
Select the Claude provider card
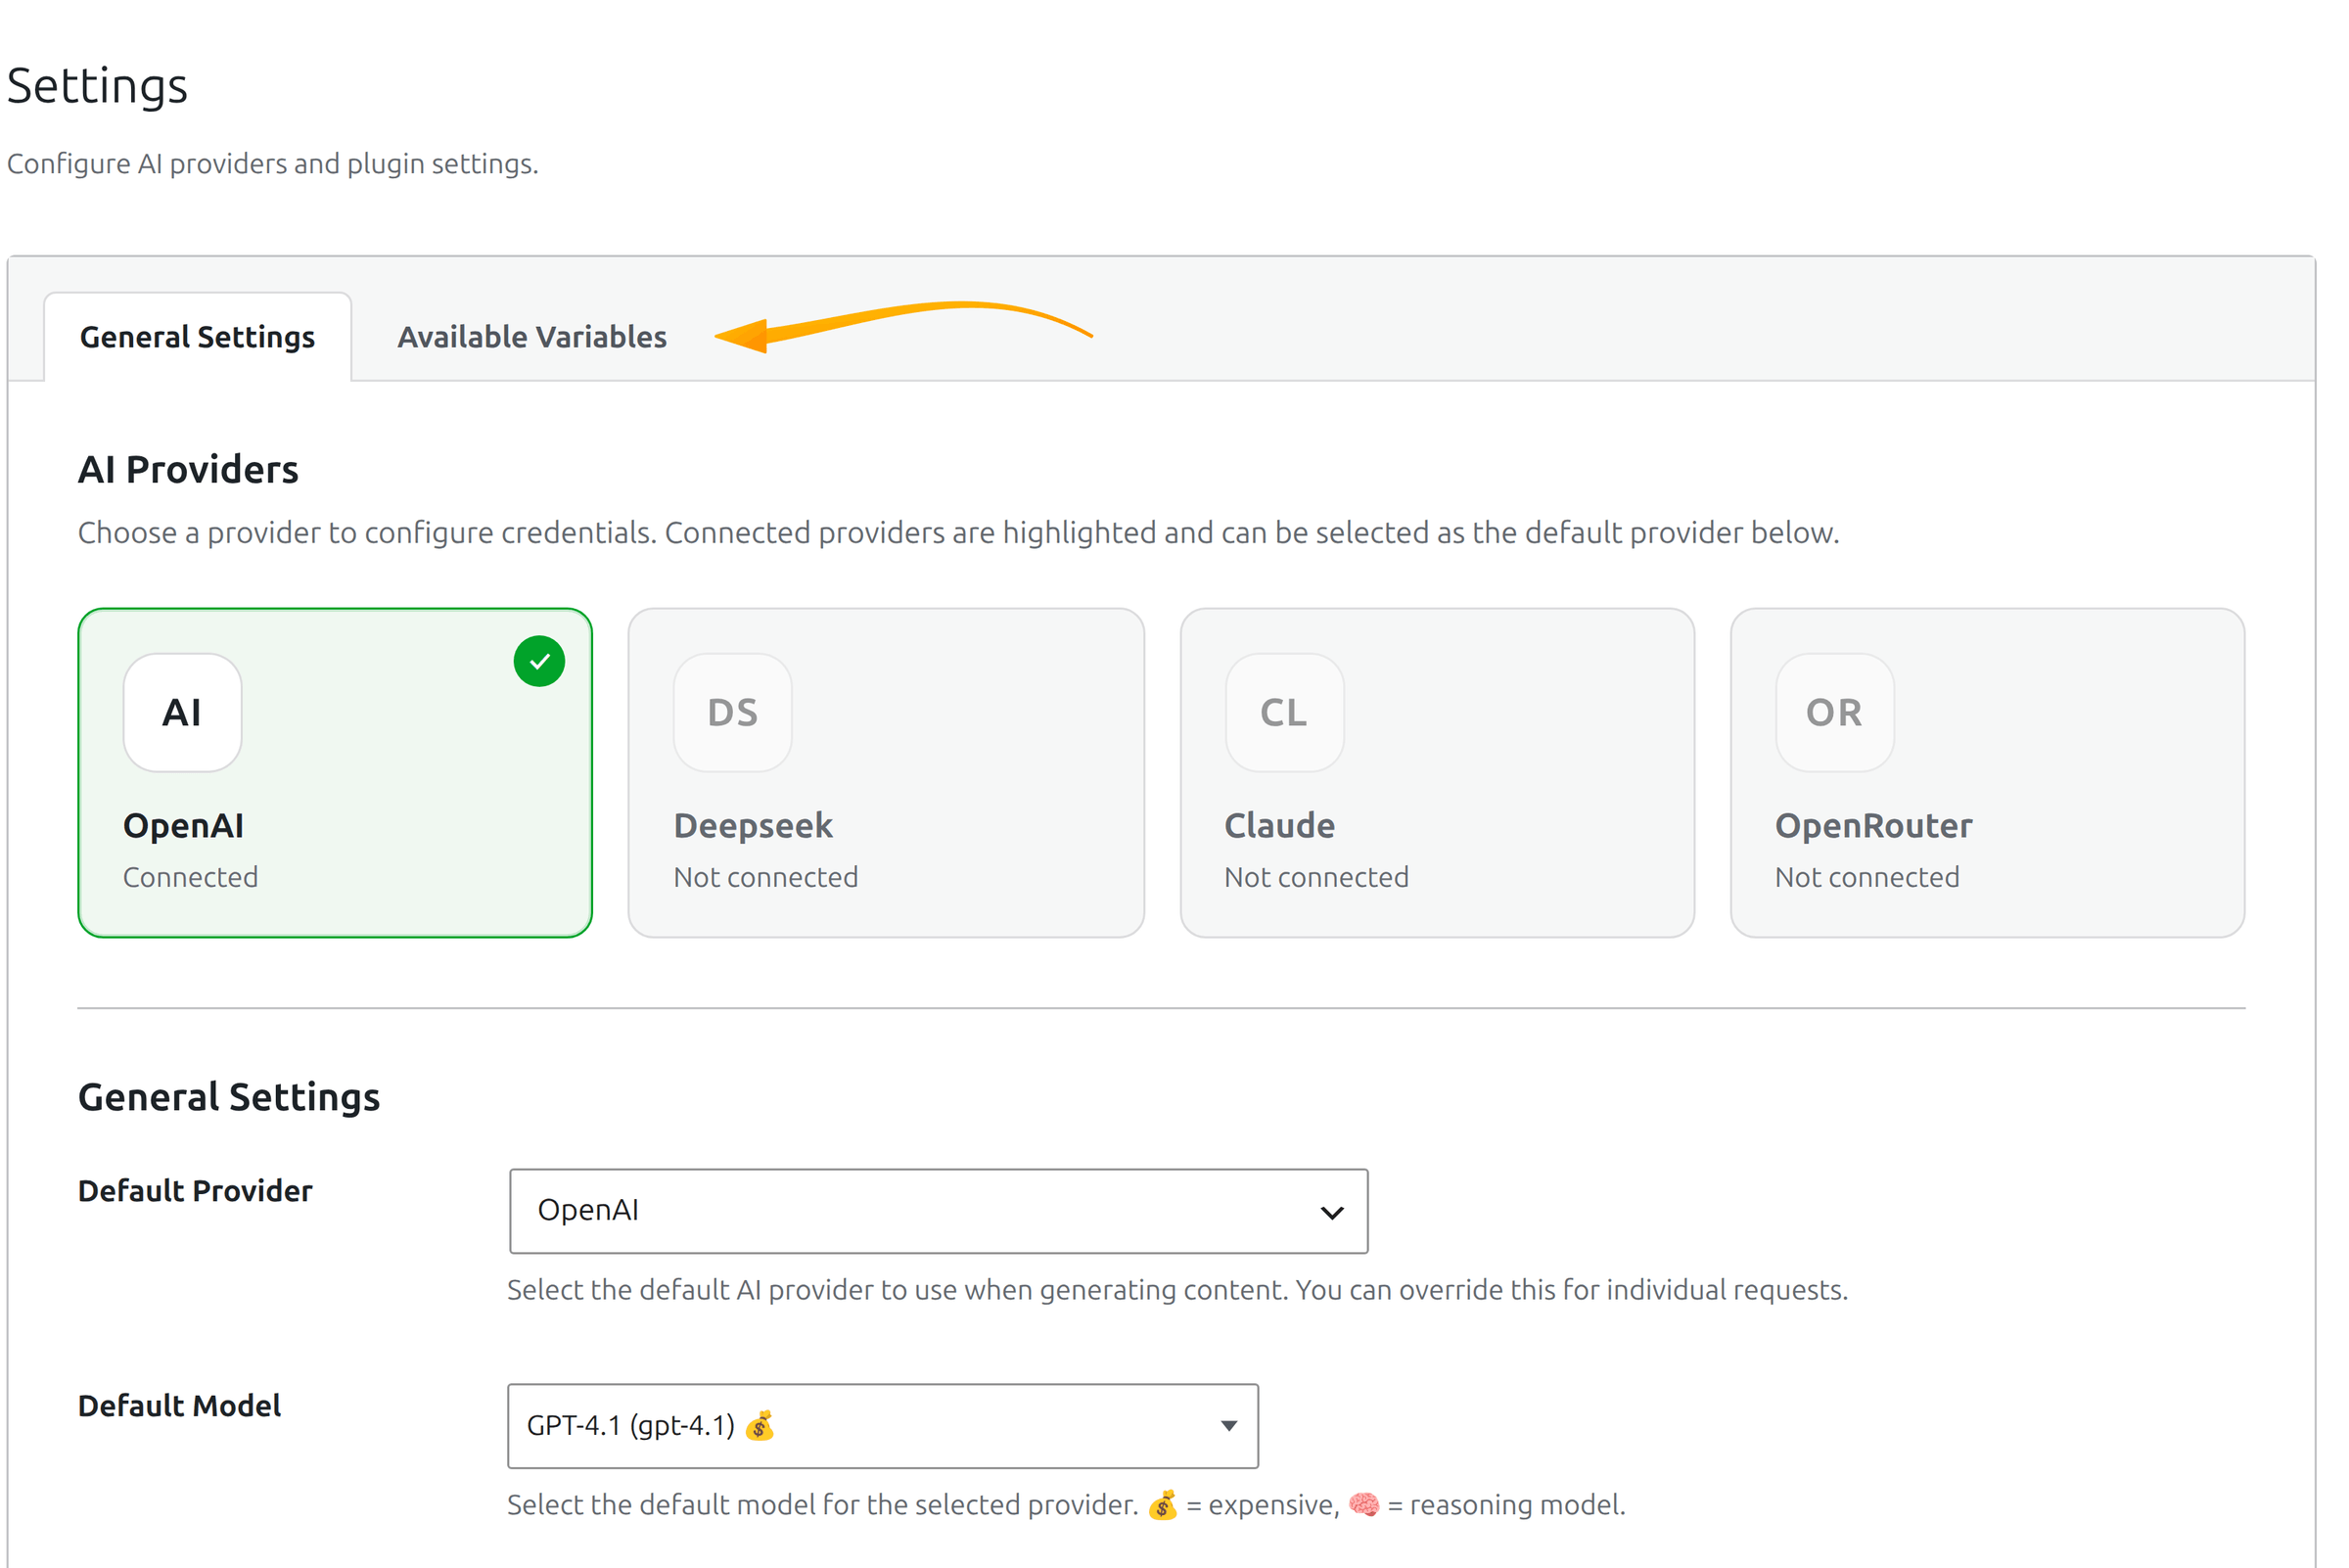click(x=1437, y=773)
